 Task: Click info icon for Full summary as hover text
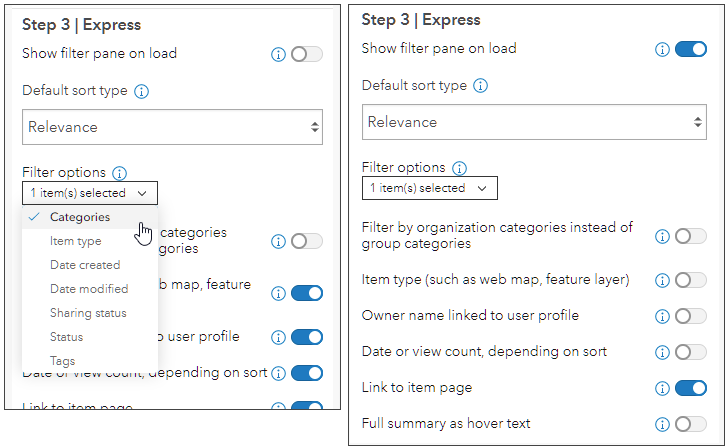click(662, 424)
